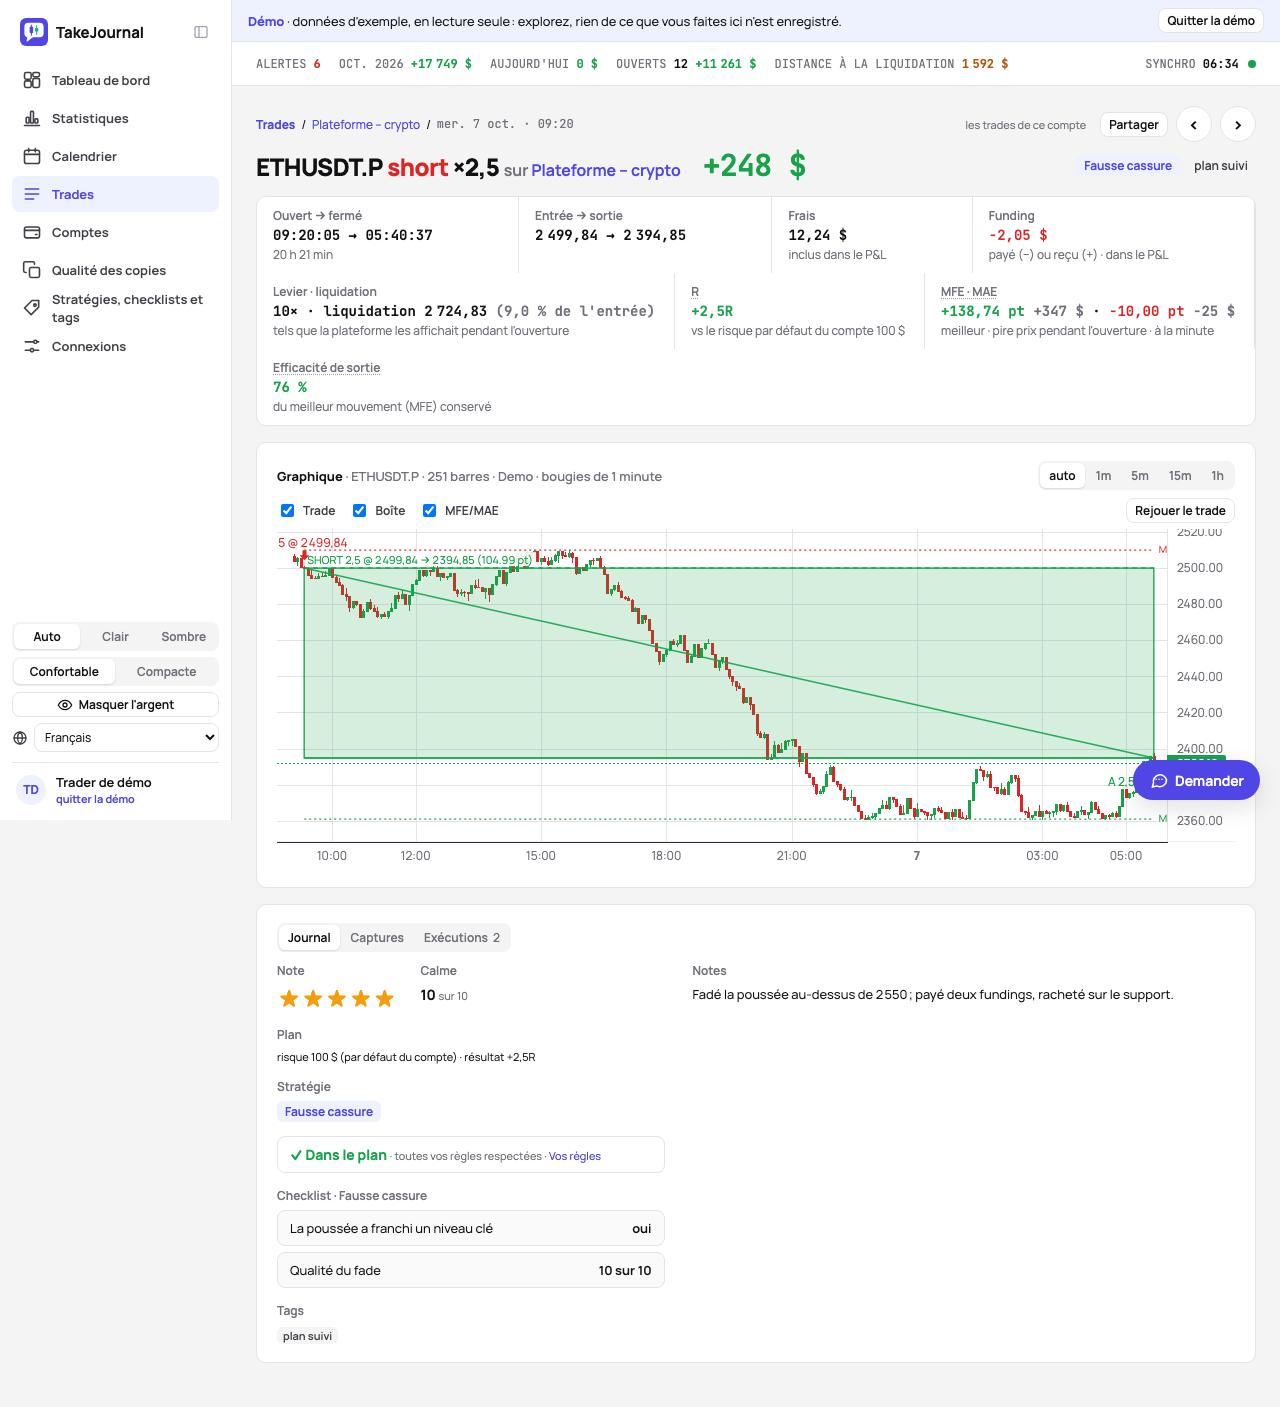Image resolution: width=1280 pixels, height=1407 pixels.
Task: Switch theme to Clair
Action: click(115, 637)
